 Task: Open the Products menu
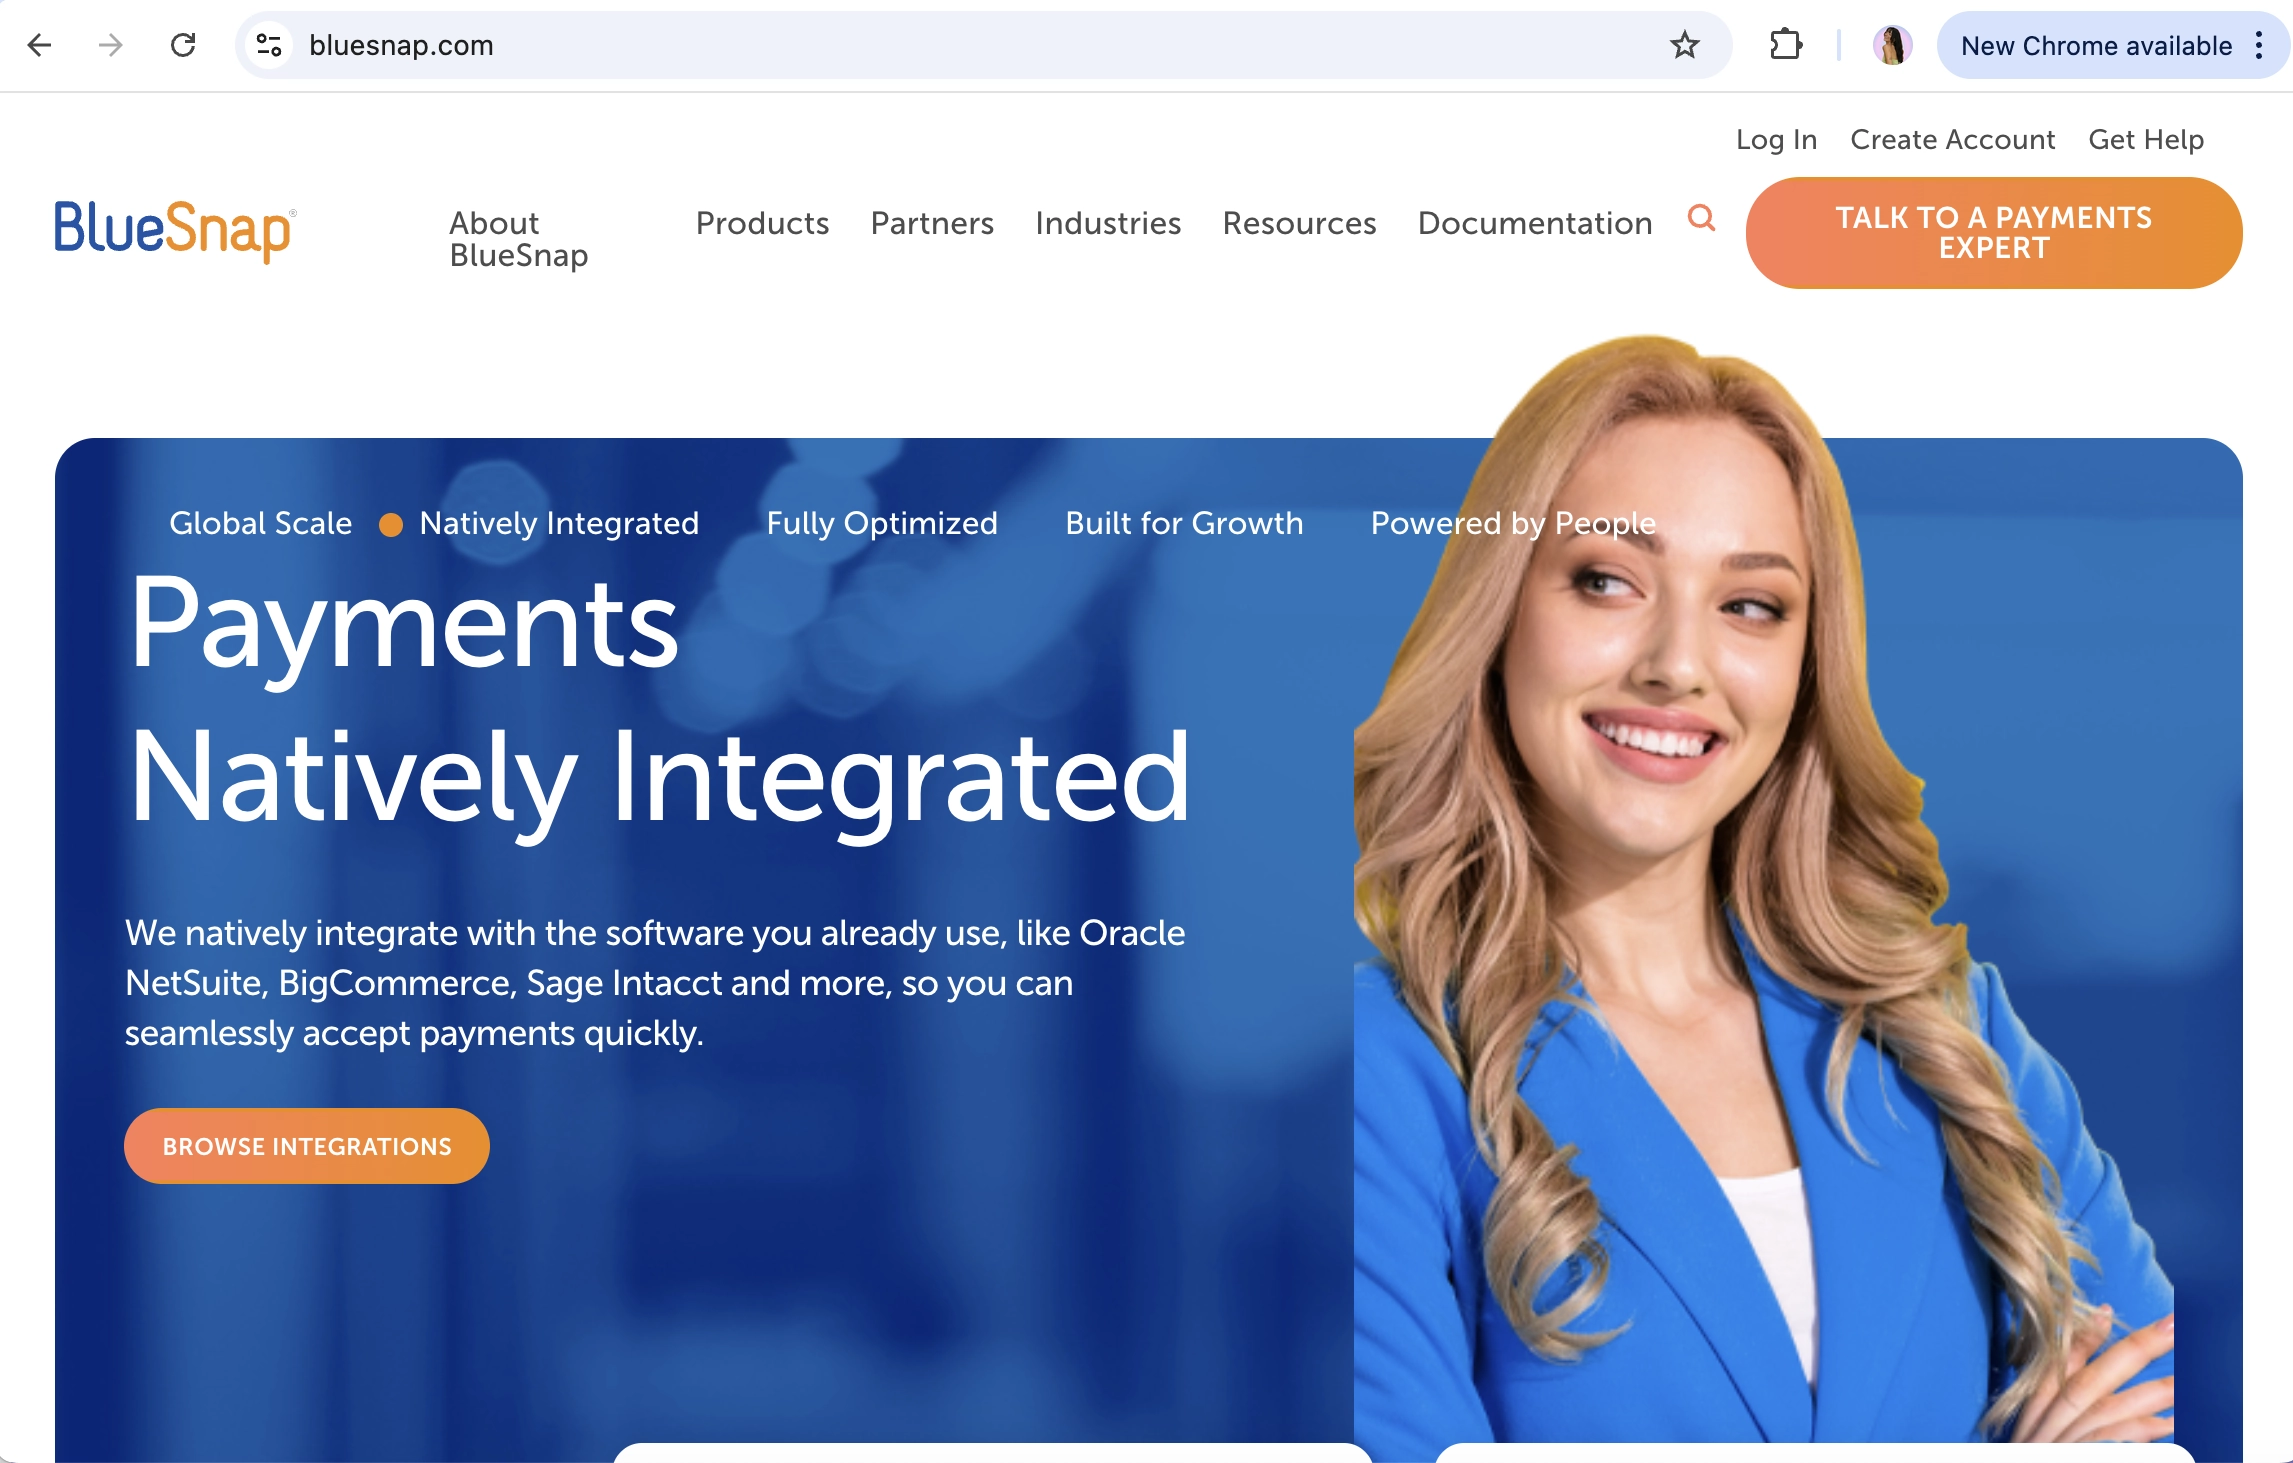pos(762,223)
